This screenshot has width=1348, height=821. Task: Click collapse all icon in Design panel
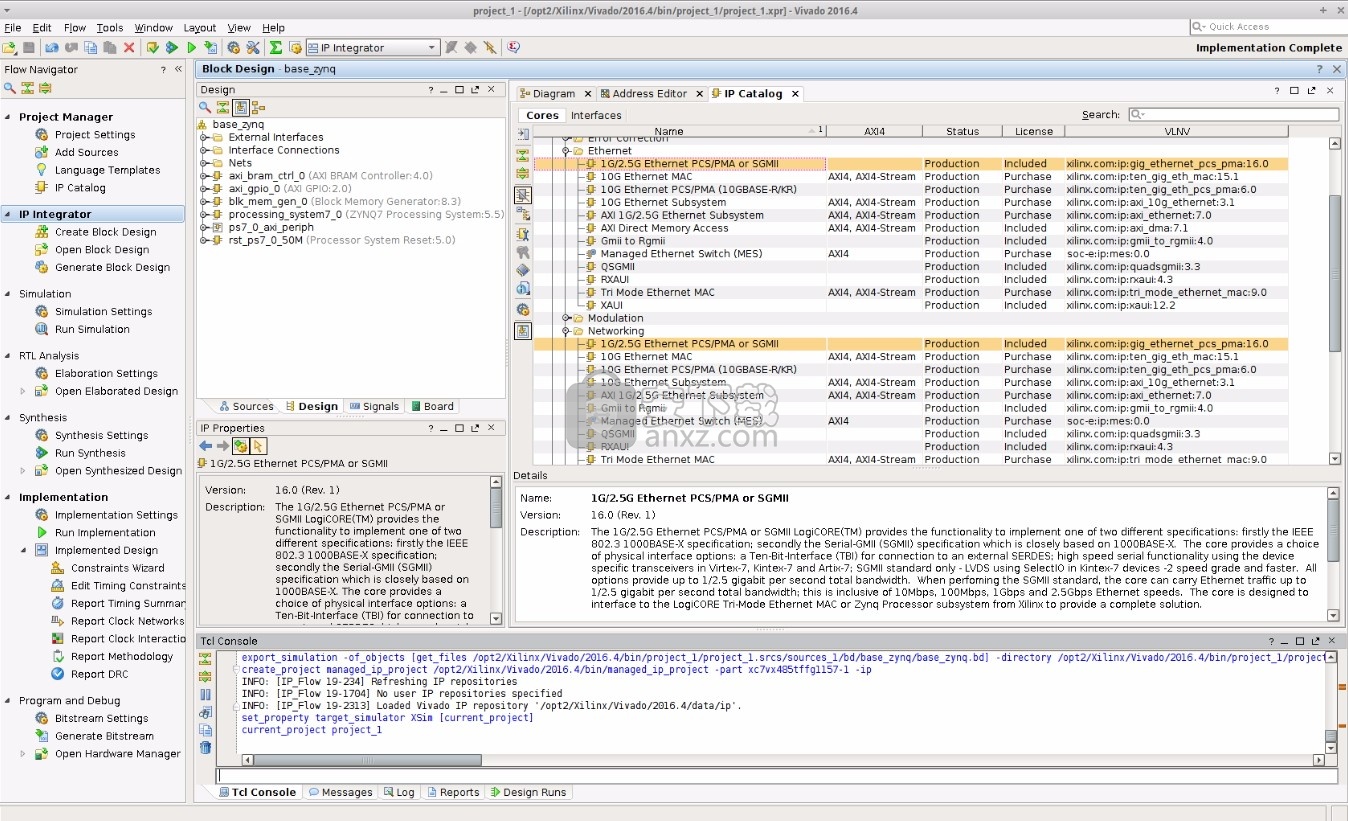tap(223, 107)
